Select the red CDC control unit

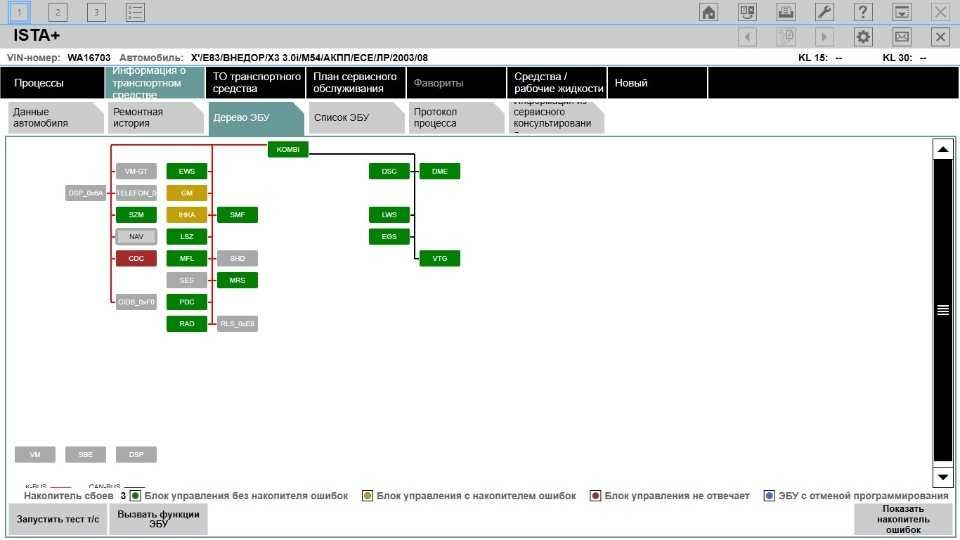136,258
